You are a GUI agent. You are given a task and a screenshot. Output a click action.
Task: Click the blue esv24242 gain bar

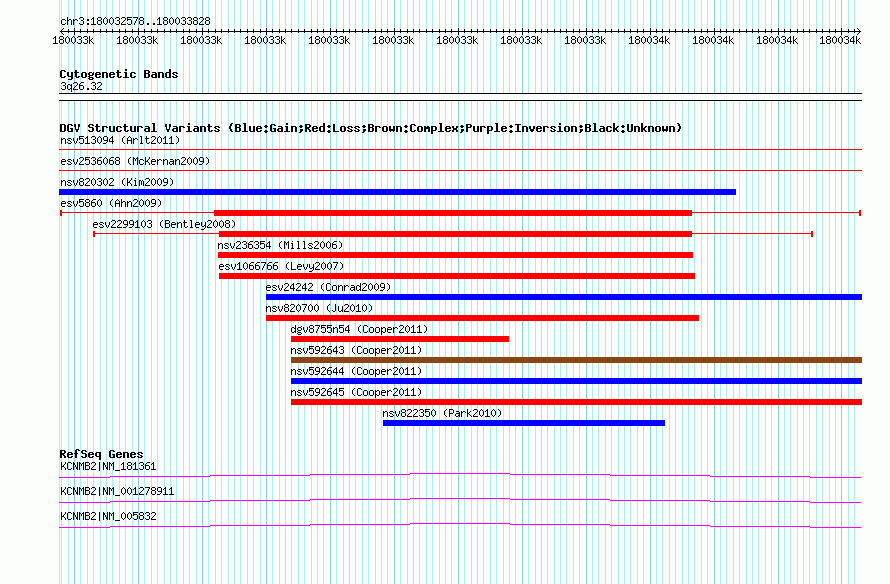564,297
